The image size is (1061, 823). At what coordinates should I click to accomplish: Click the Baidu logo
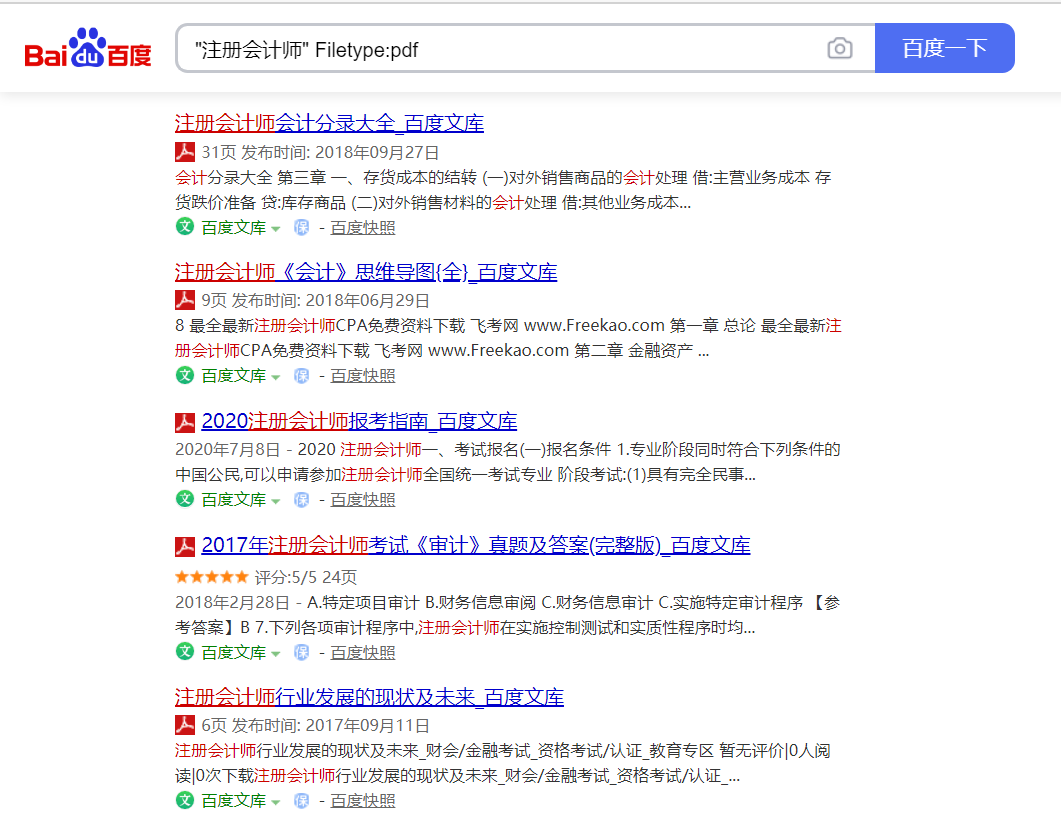[88, 48]
